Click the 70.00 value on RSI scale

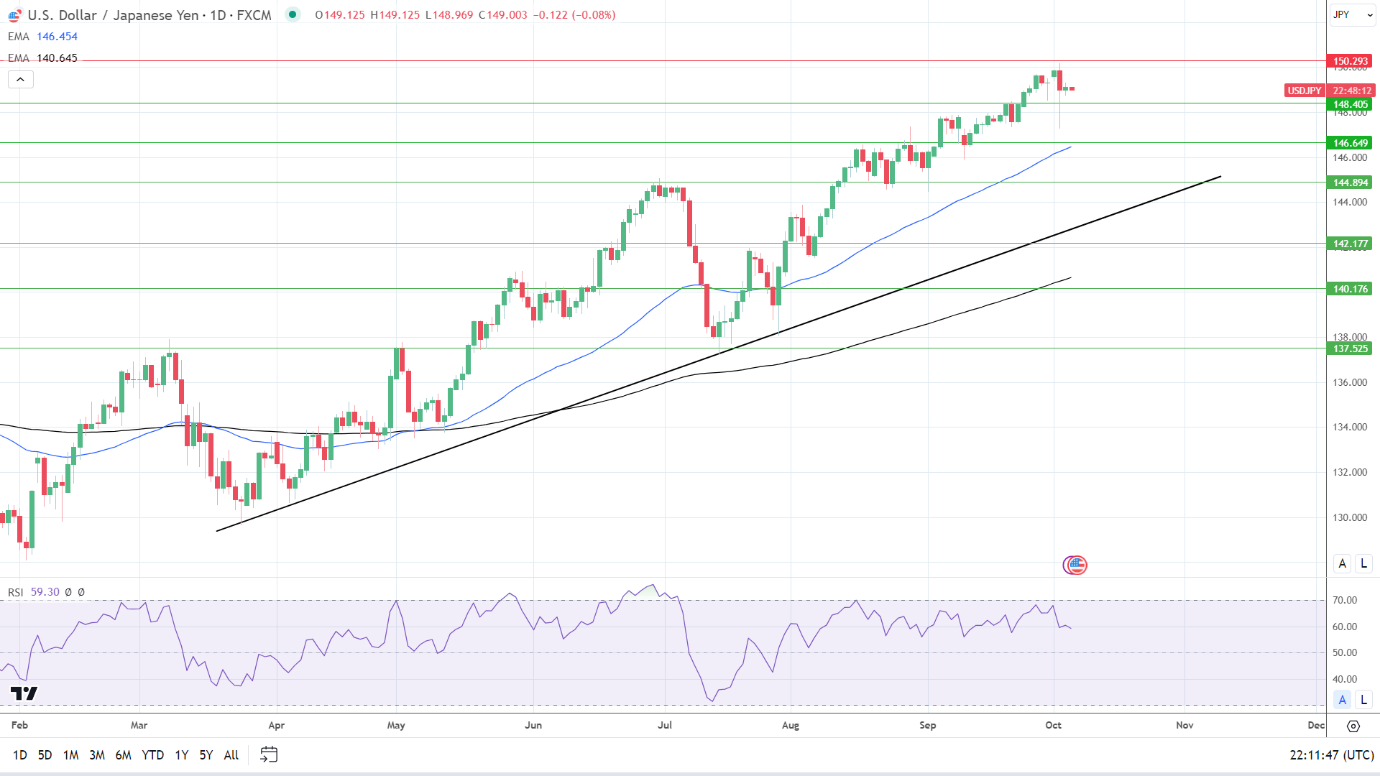pyautogui.click(x=1344, y=600)
